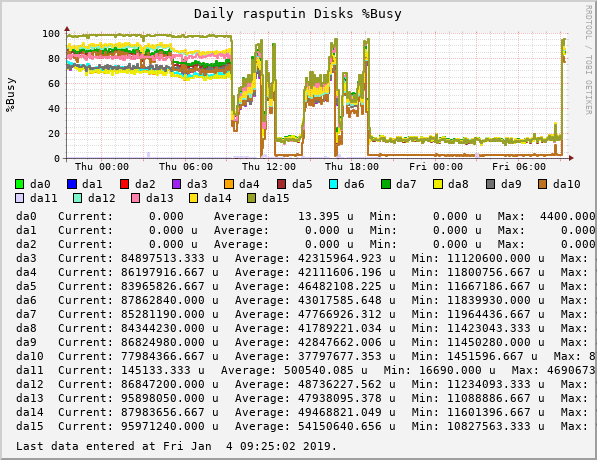The width and height of the screenshot is (597, 460).
Task: Click the da15 olive legend swatch
Action: (x=252, y=198)
